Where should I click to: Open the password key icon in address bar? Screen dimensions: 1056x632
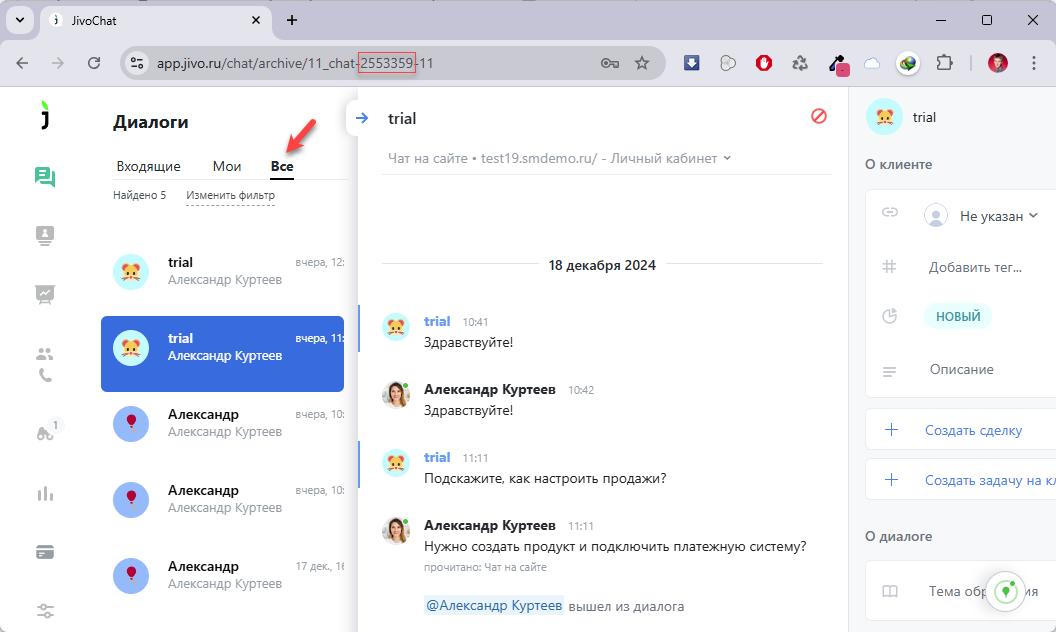(x=609, y=63)
